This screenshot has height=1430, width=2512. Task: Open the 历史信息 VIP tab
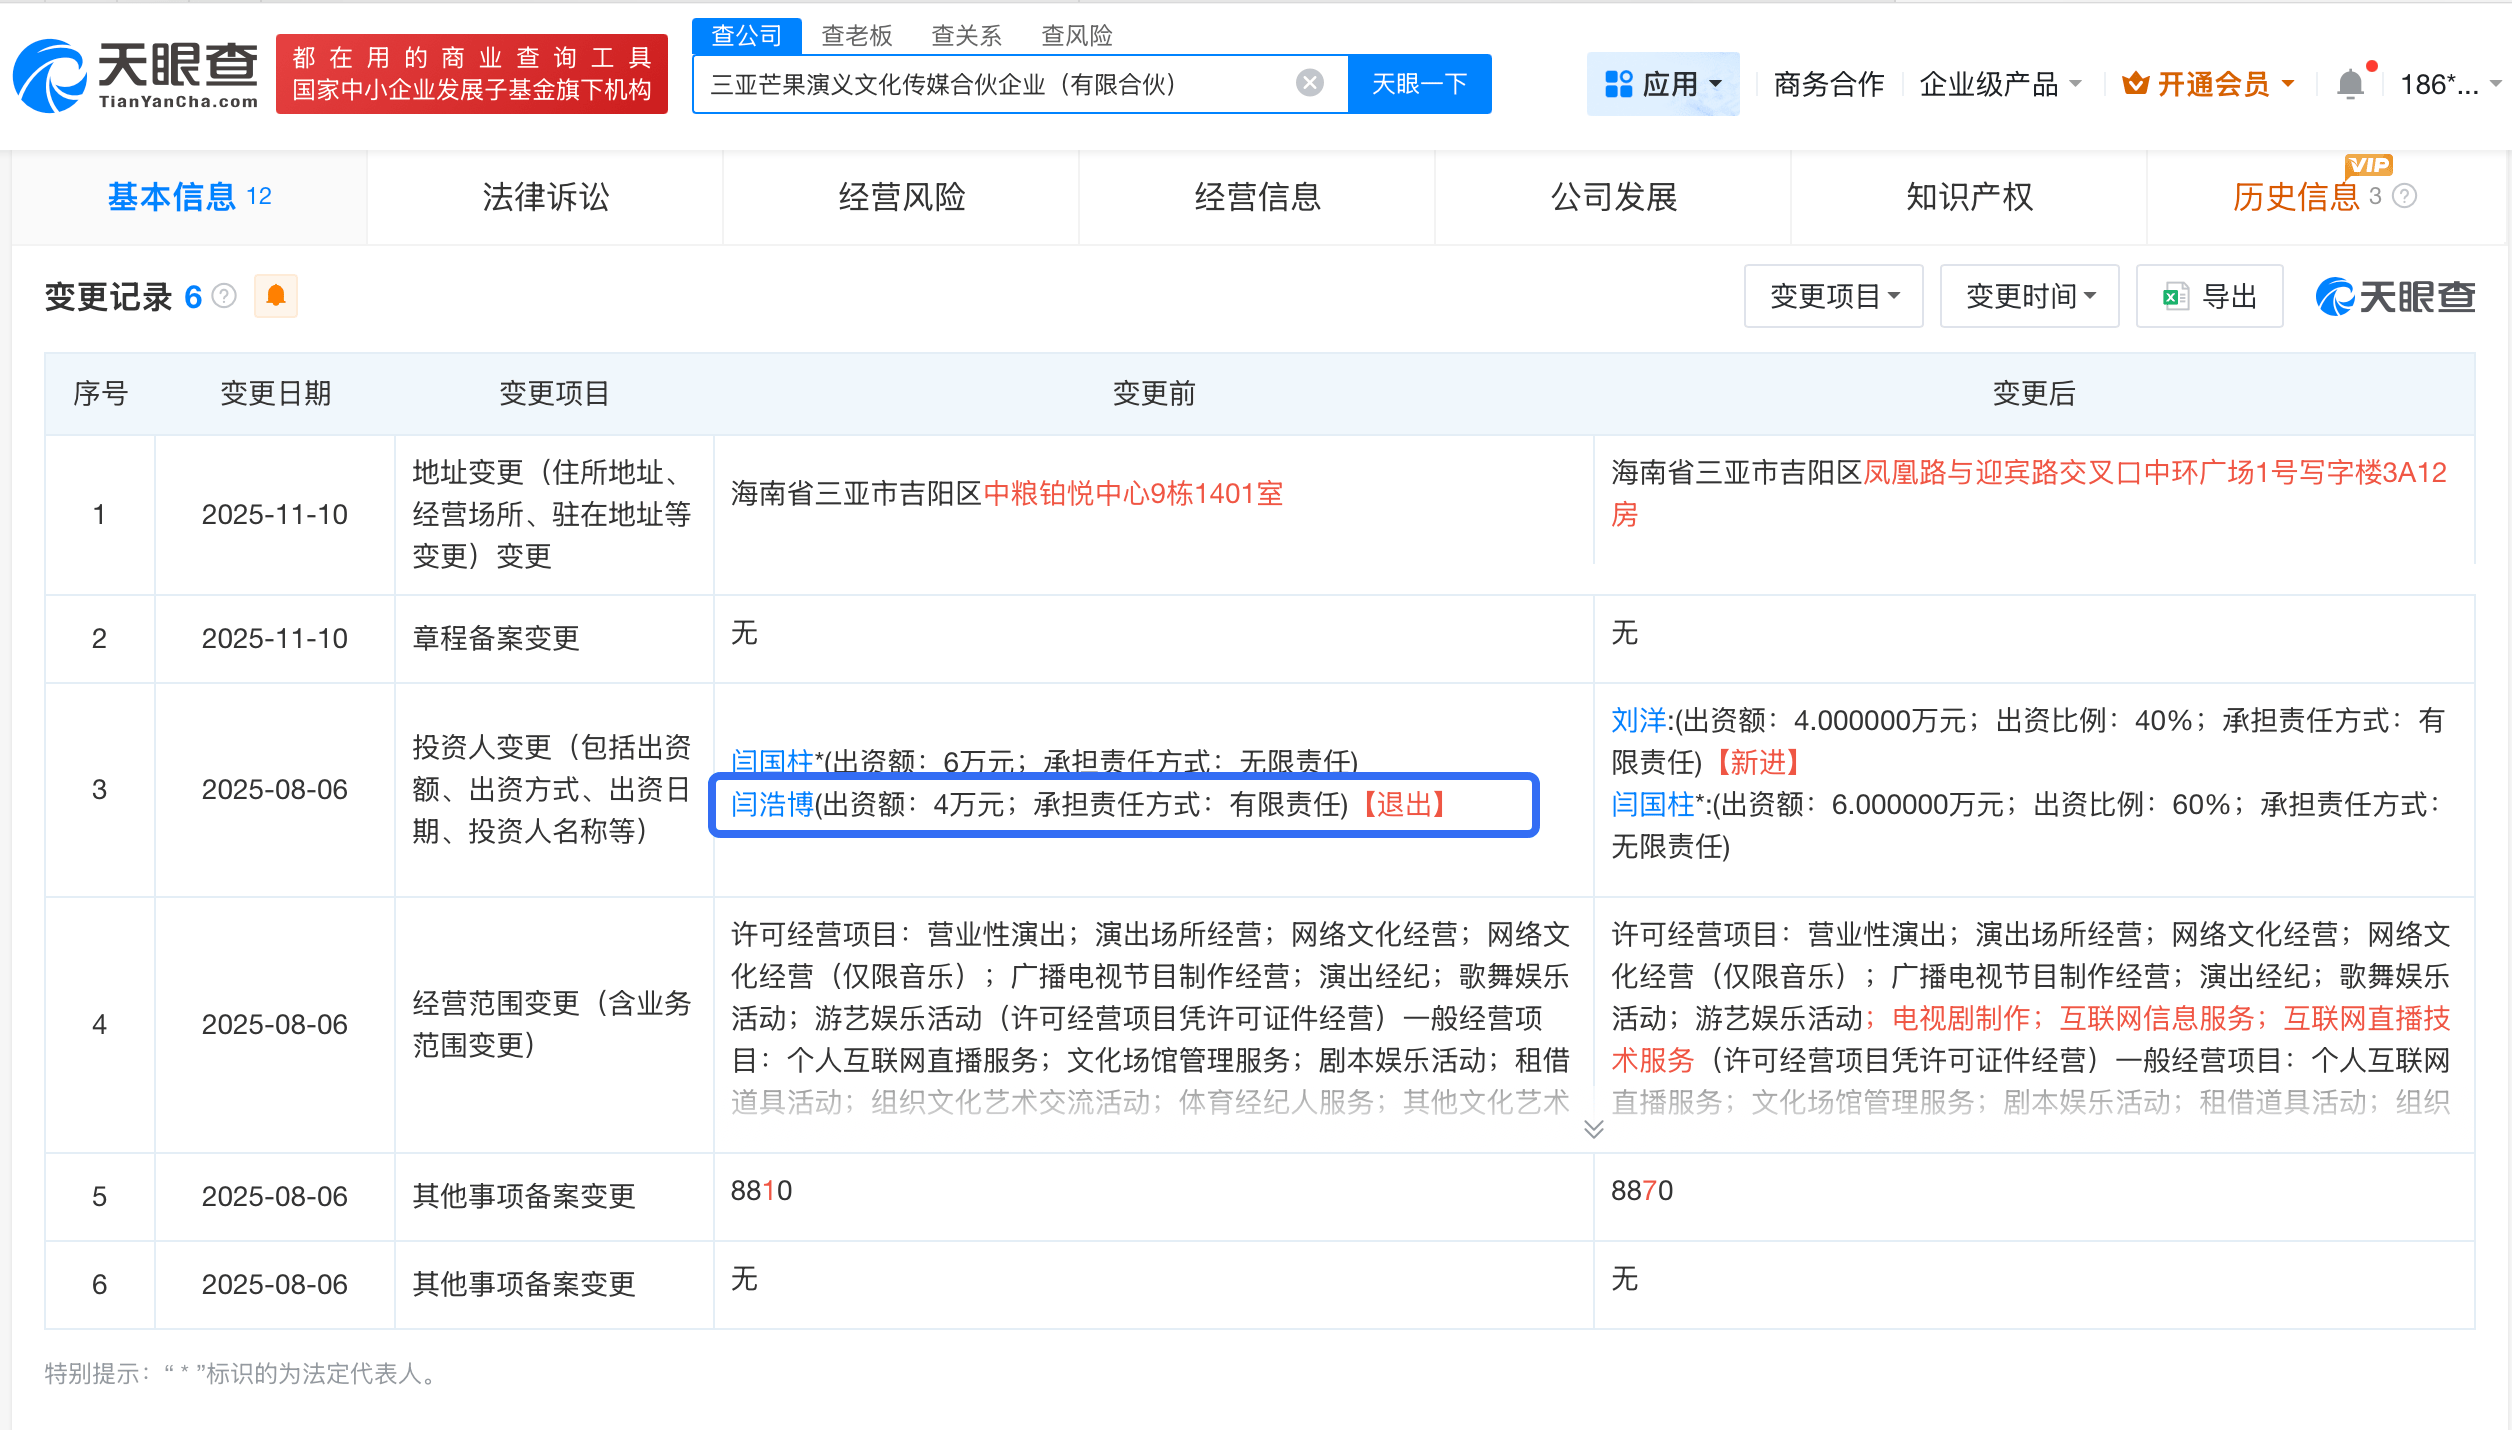2295,197
